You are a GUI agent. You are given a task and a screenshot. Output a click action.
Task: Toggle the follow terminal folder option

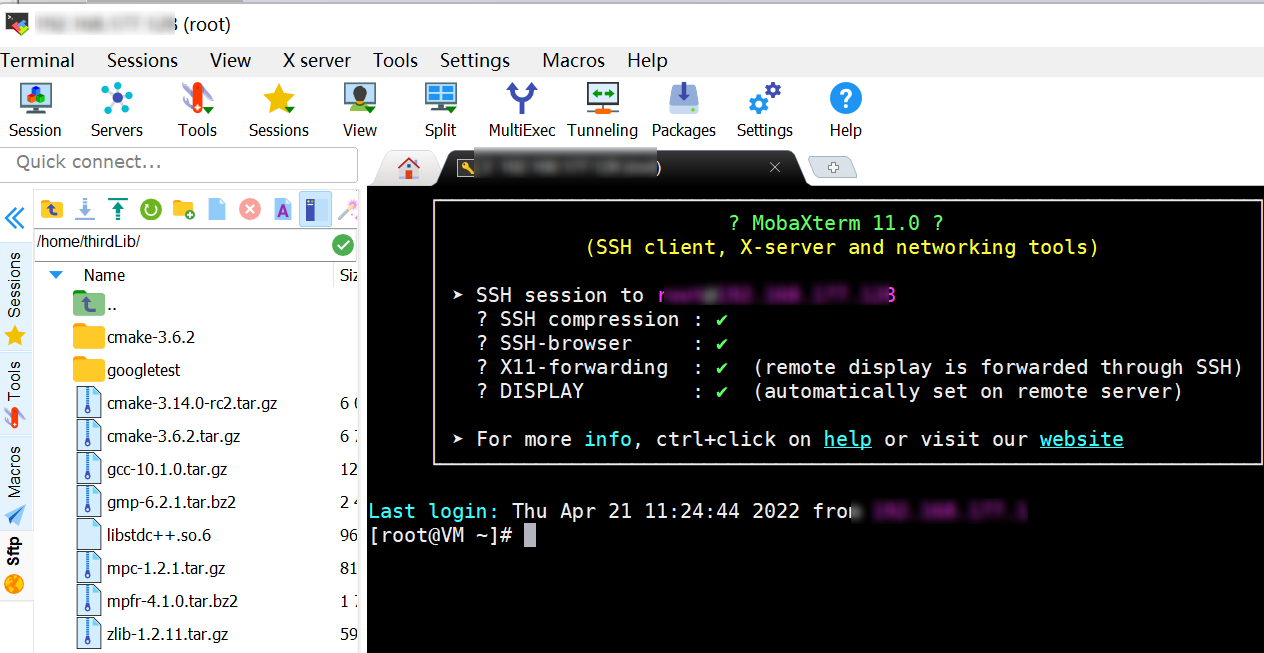(316, 210)
